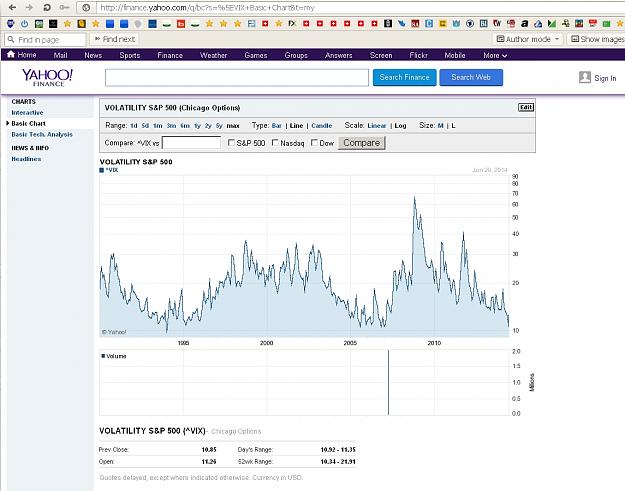Select the 1d chart range

(x=134, y=126)
